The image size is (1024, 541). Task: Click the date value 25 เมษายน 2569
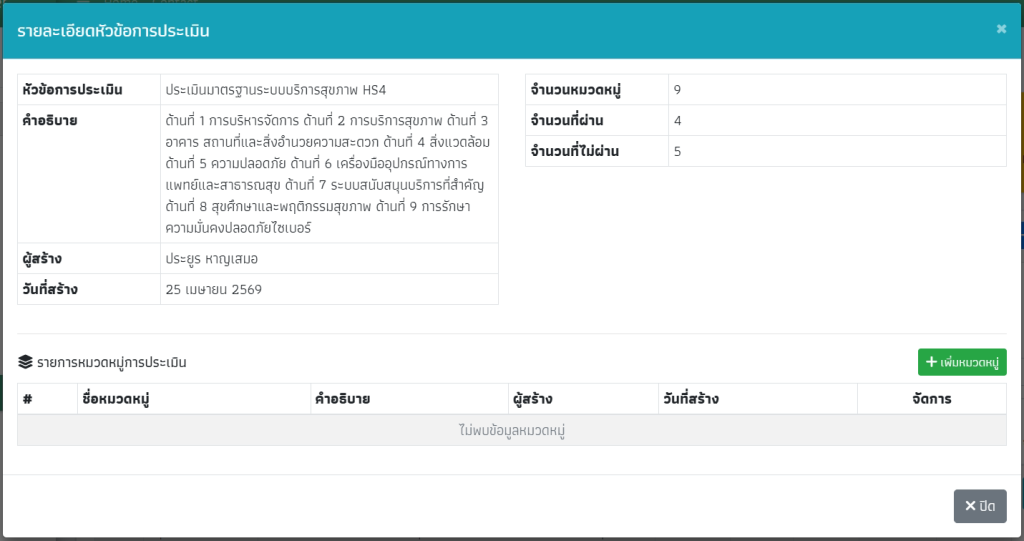click(214, 290)
